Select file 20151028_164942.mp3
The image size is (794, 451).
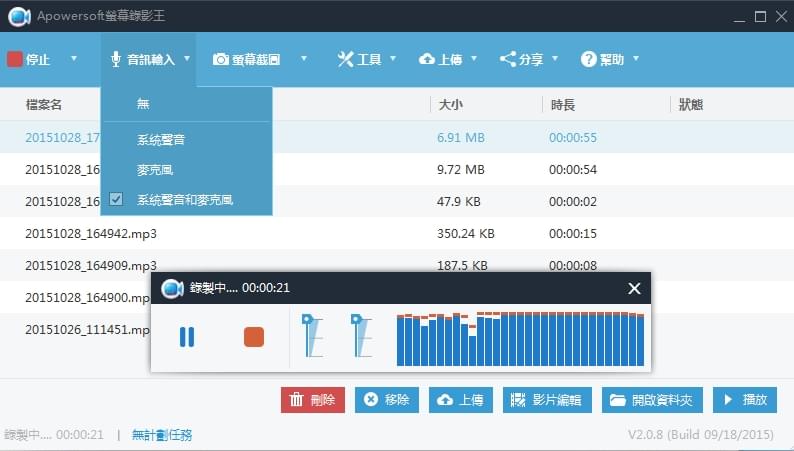click(x=91, y=233)
